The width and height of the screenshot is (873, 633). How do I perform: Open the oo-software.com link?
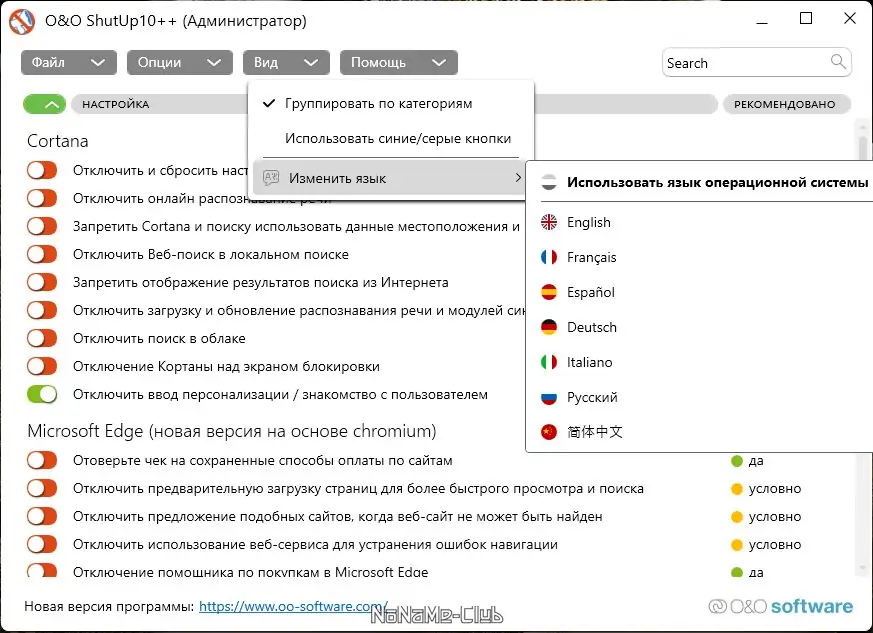pos(289,606)
